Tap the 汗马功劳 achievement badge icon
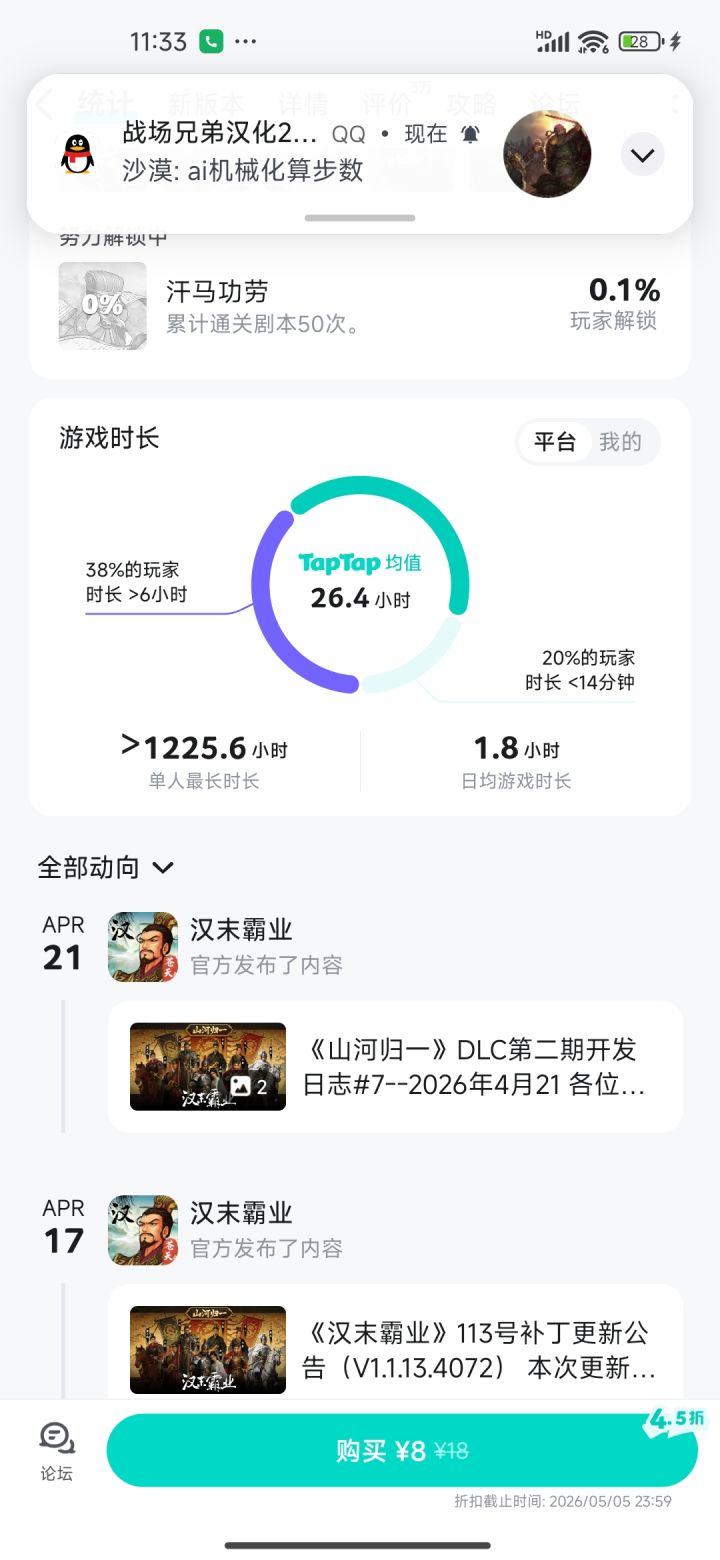720x1560 pixels. tap(103, 306)
